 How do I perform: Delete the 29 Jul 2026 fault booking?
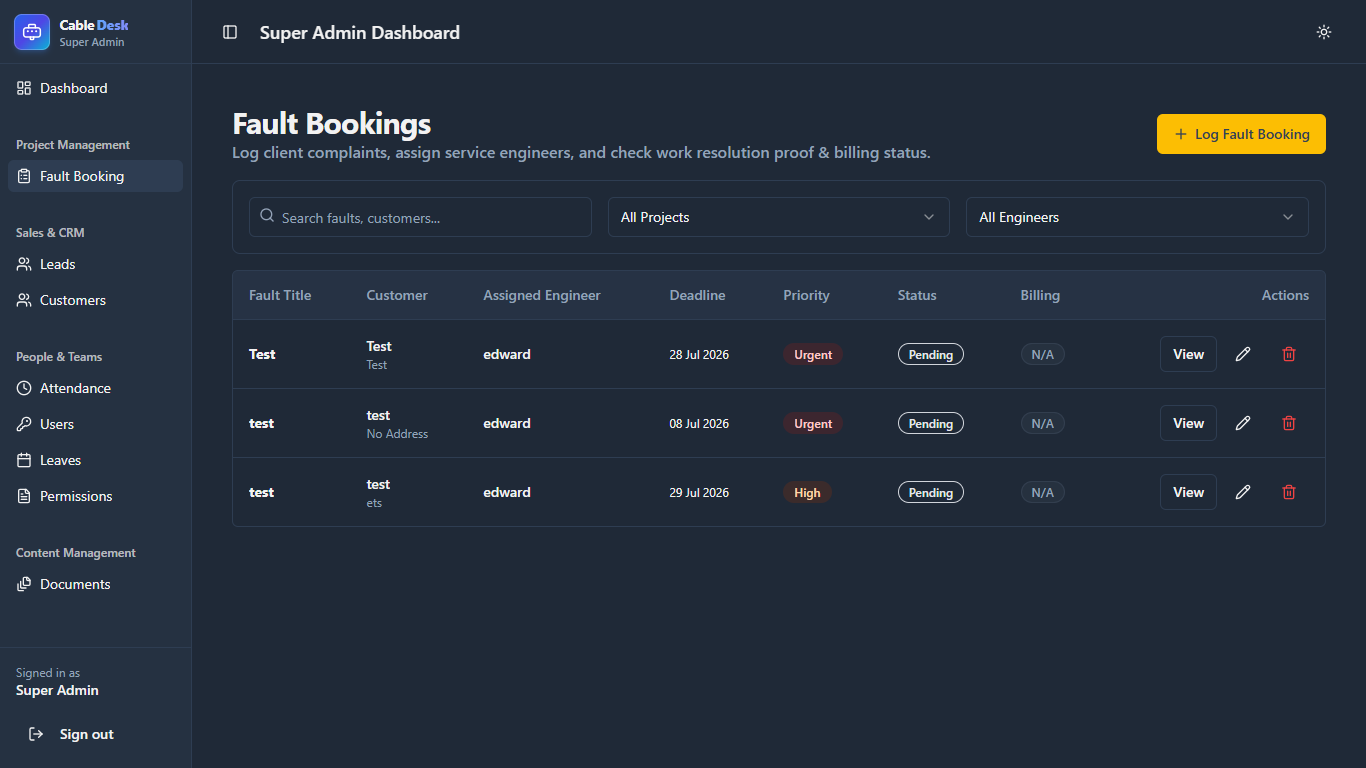coord(1289,492)
